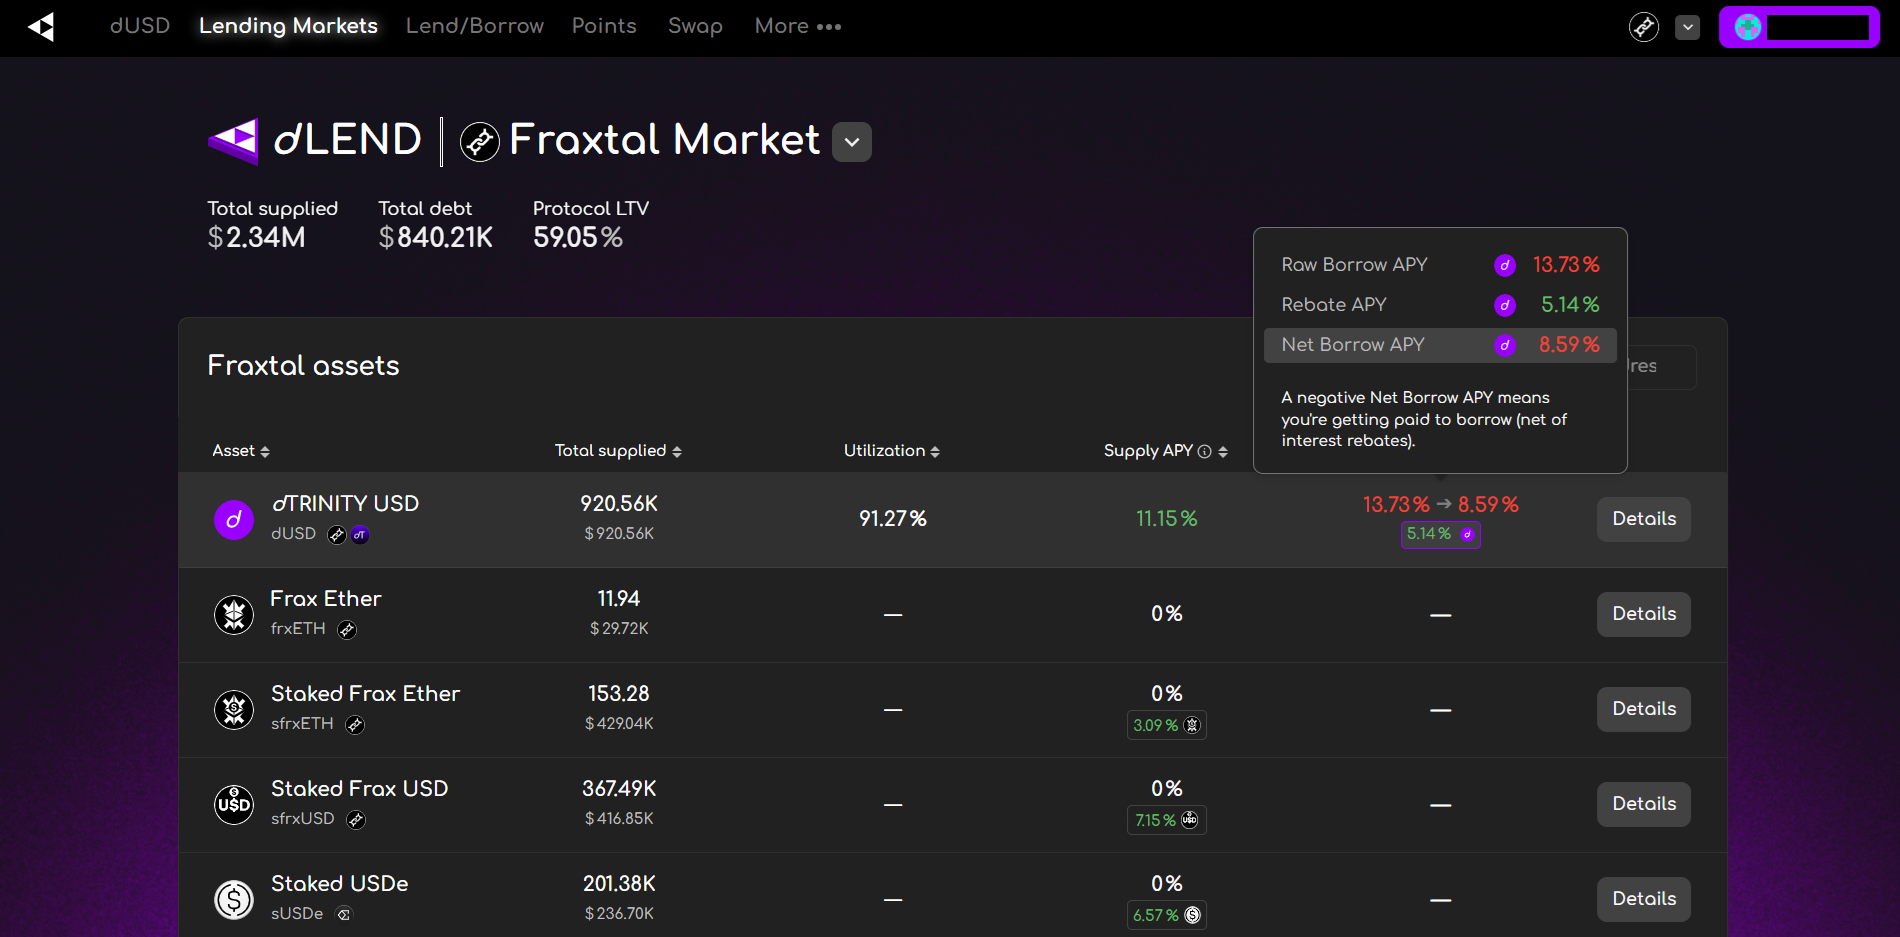This screenshot has width=1900, height=937.
Task: Click the Staked Frax Ether token icon
Action: [233, 709]
